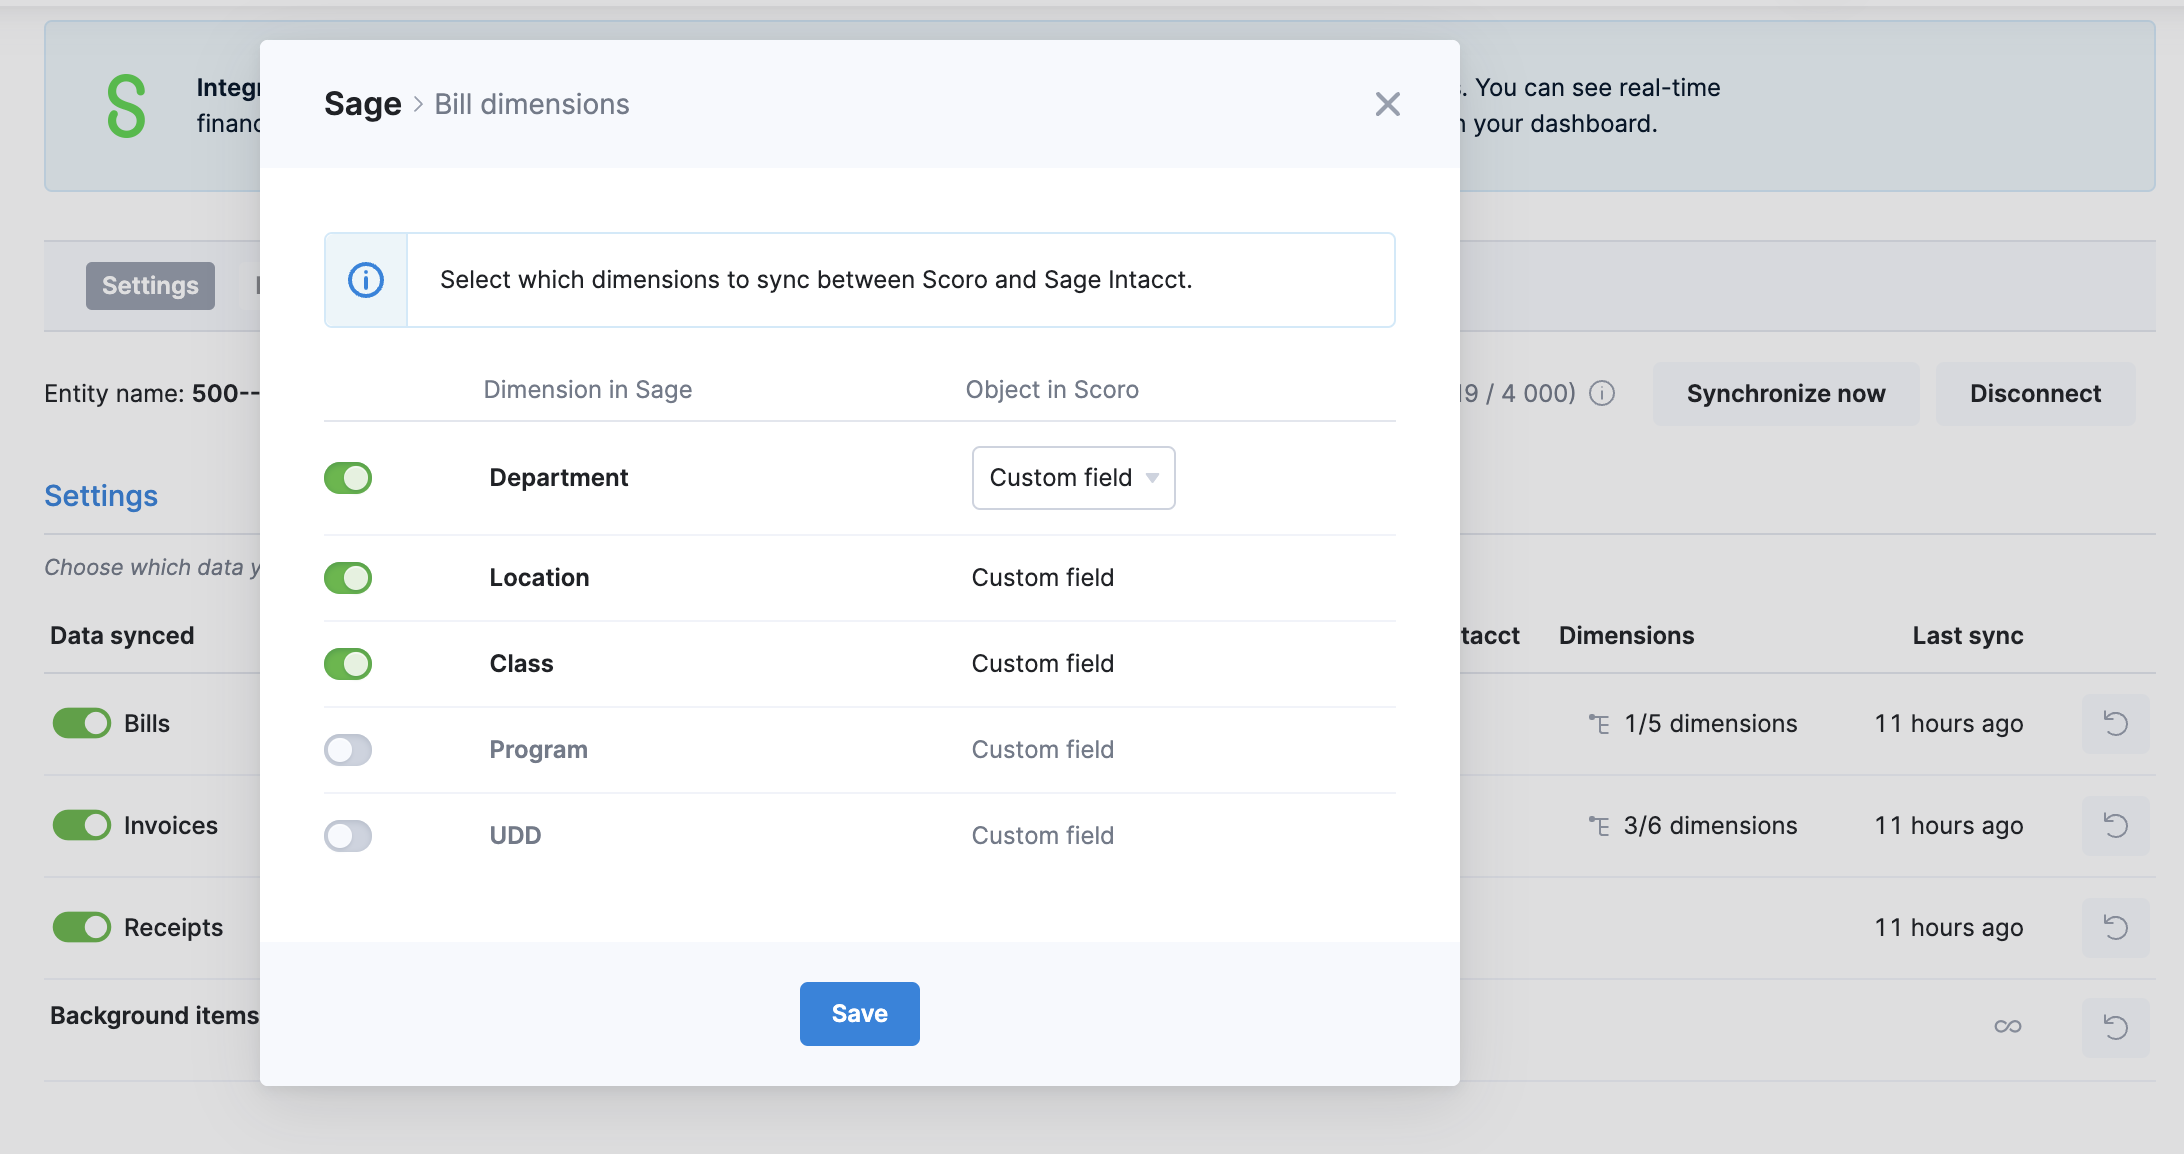Click the Class row's Custom field text
This screenshot has height=1154, width=2184.
point(1043,664)
